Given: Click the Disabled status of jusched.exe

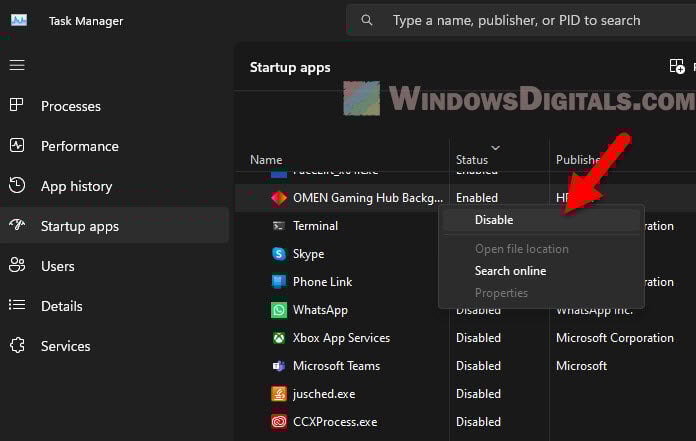Looking at the screenshot, I should (478, 394).
